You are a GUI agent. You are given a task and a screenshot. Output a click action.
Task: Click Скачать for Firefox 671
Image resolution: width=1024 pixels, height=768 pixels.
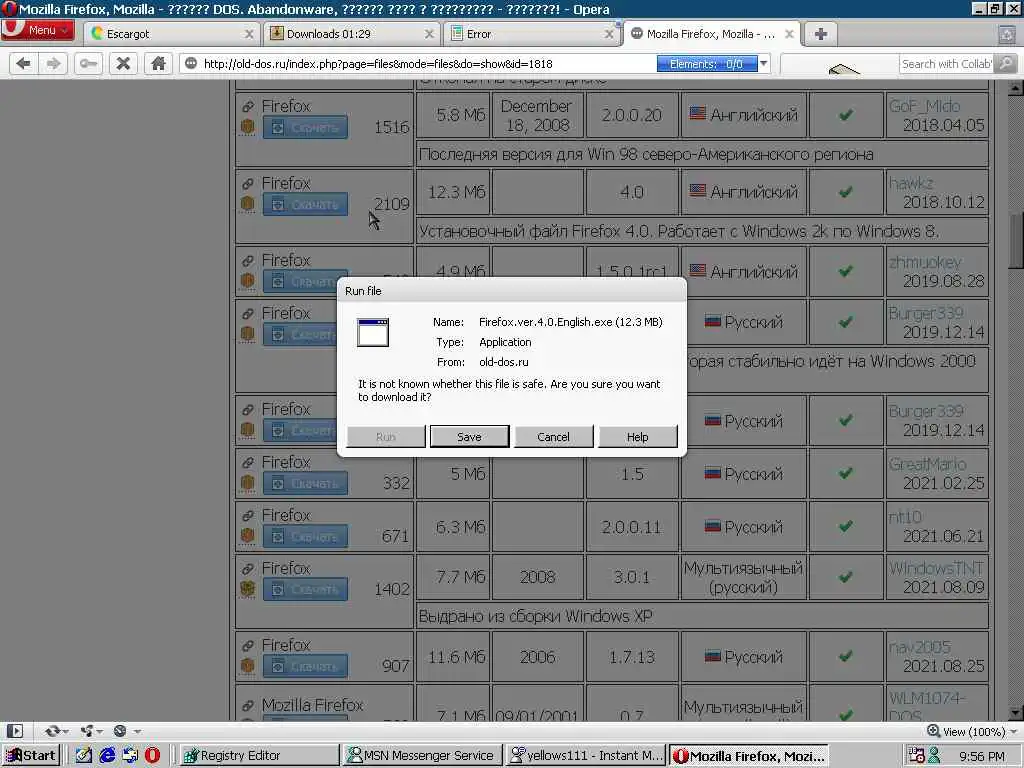[x=305, y=536]
